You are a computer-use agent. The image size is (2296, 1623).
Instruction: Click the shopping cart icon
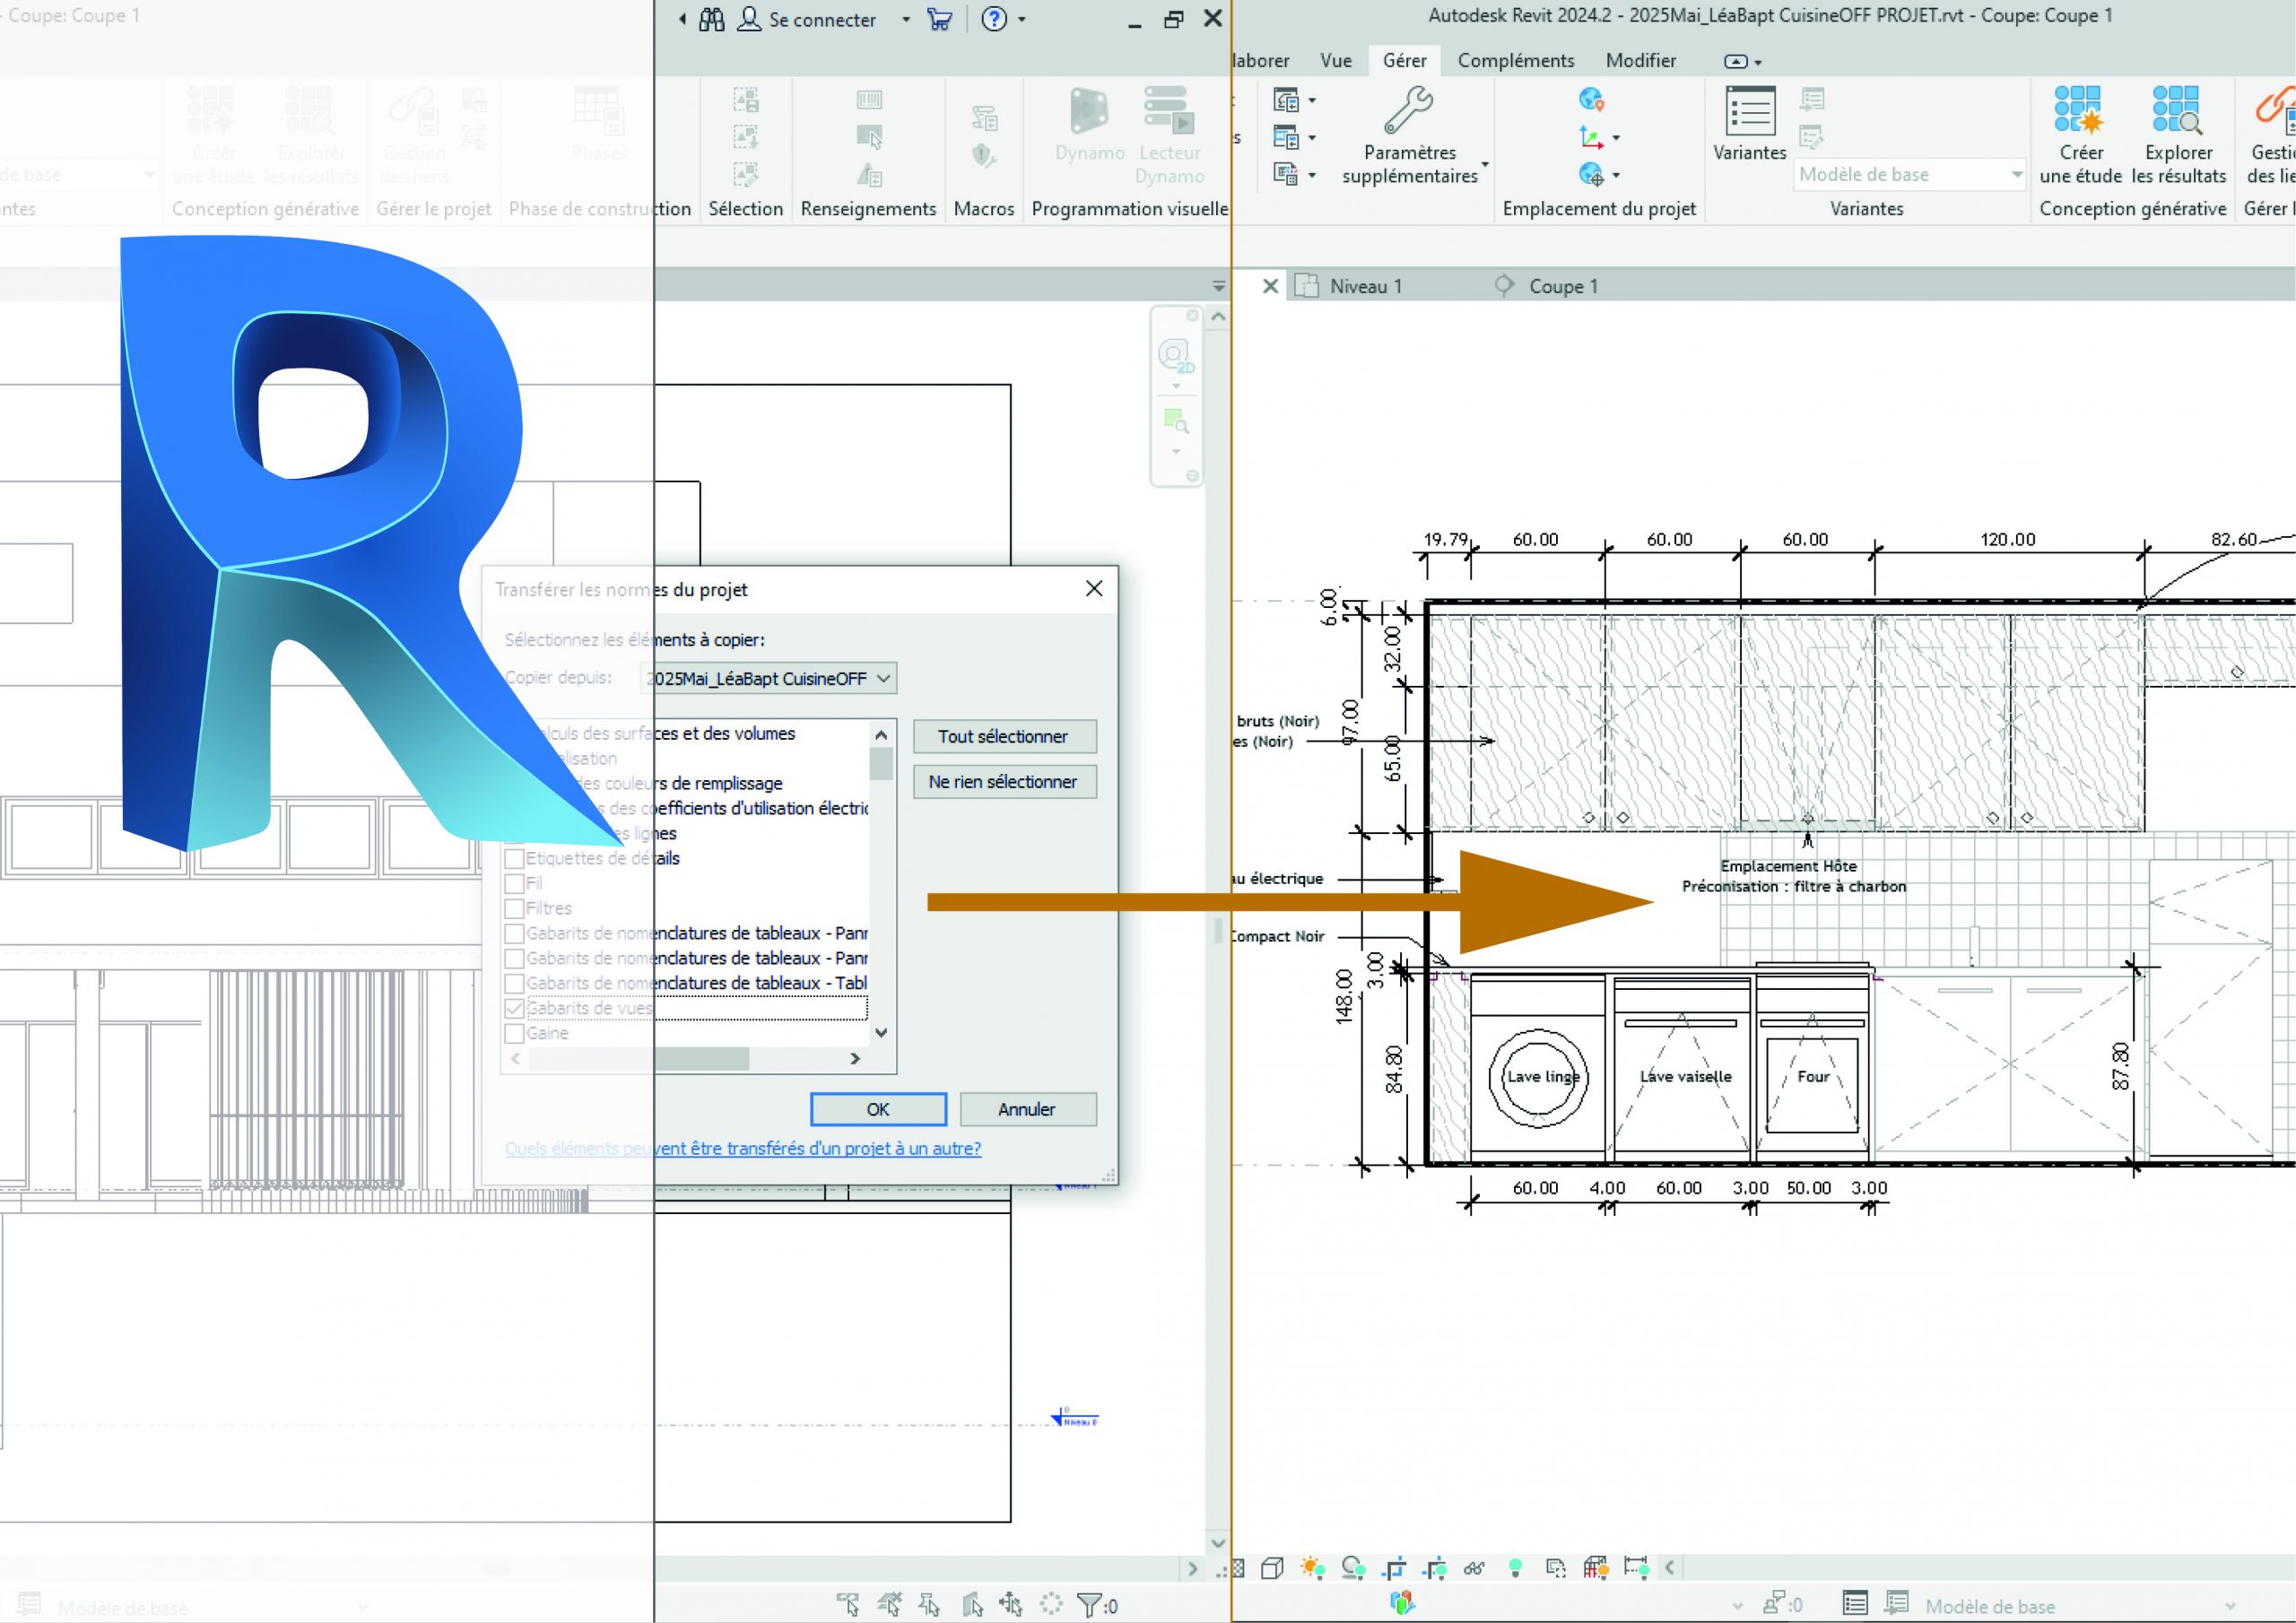pyautogui.click(x=939, y=19)
